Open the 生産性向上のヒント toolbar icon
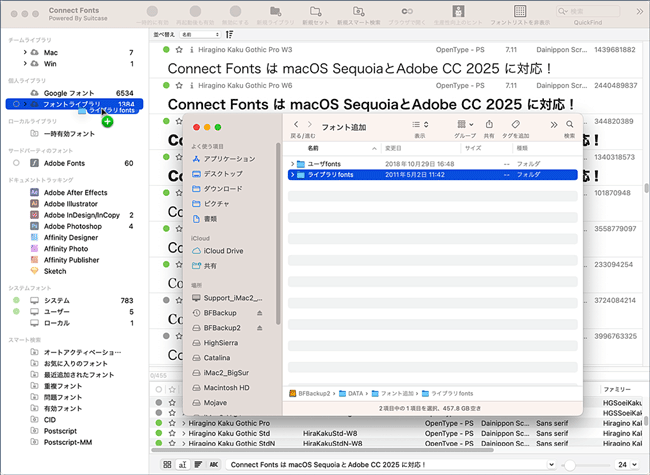This screenshot has width=650, height=475. pos(458,11)
